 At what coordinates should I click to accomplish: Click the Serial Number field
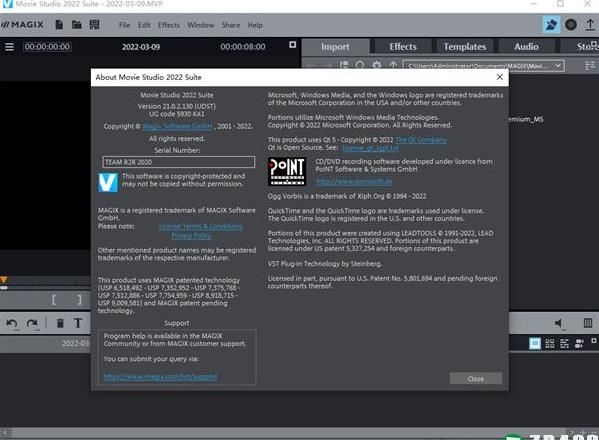(178, 162)
